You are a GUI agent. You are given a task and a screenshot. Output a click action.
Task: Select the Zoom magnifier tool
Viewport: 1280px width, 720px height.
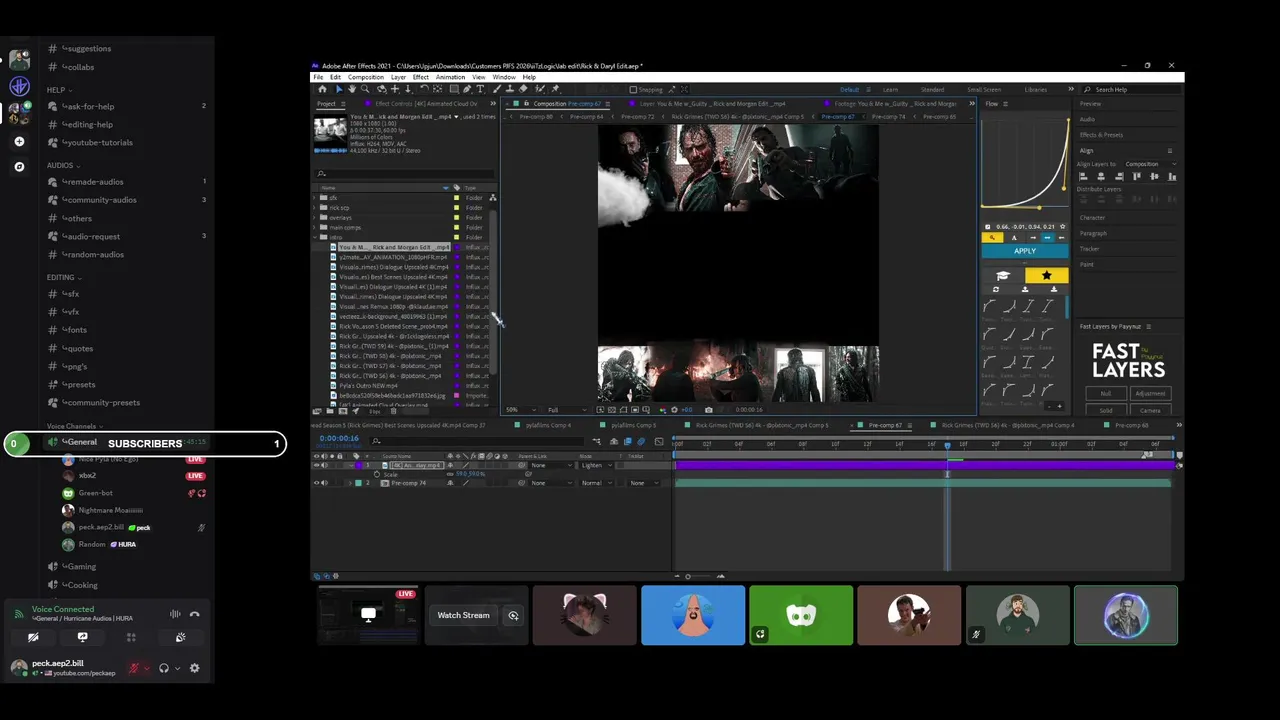tap(365, 89)
